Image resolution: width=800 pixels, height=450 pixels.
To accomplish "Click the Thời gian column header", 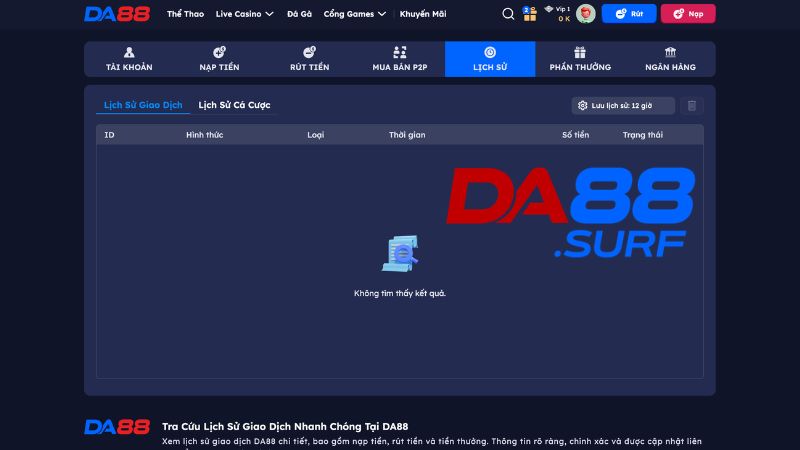I will click(407, 135).
